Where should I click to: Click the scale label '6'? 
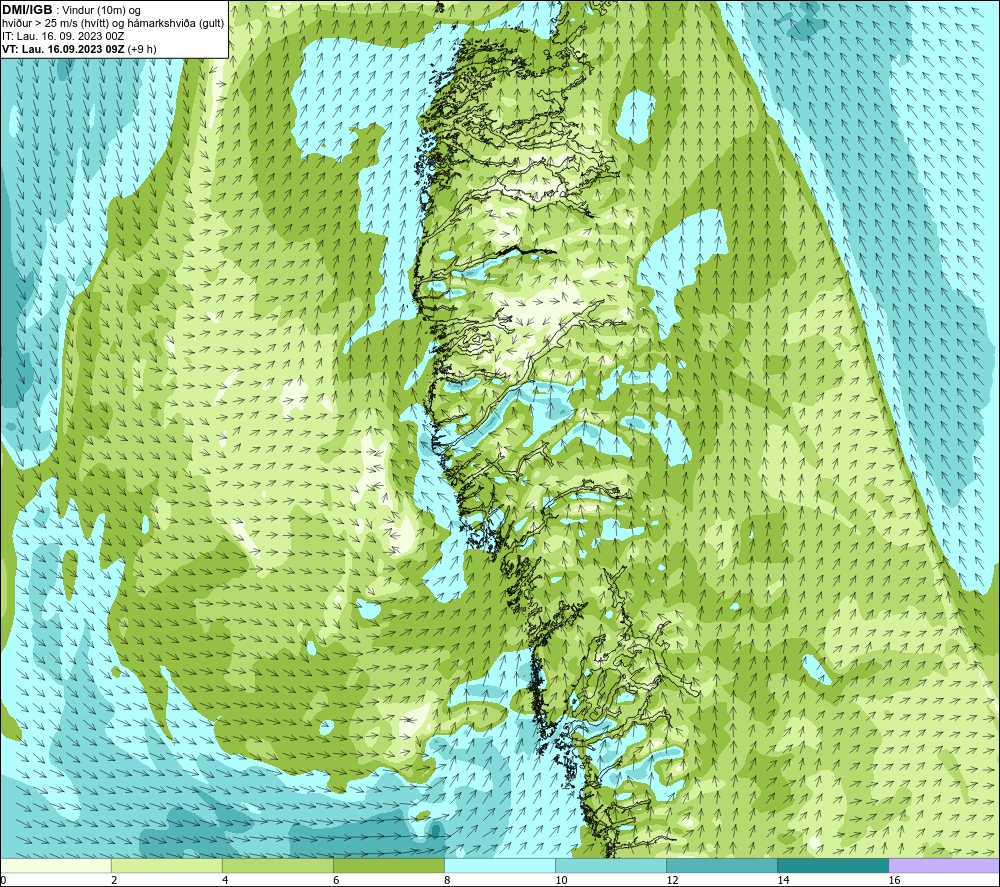336,881
